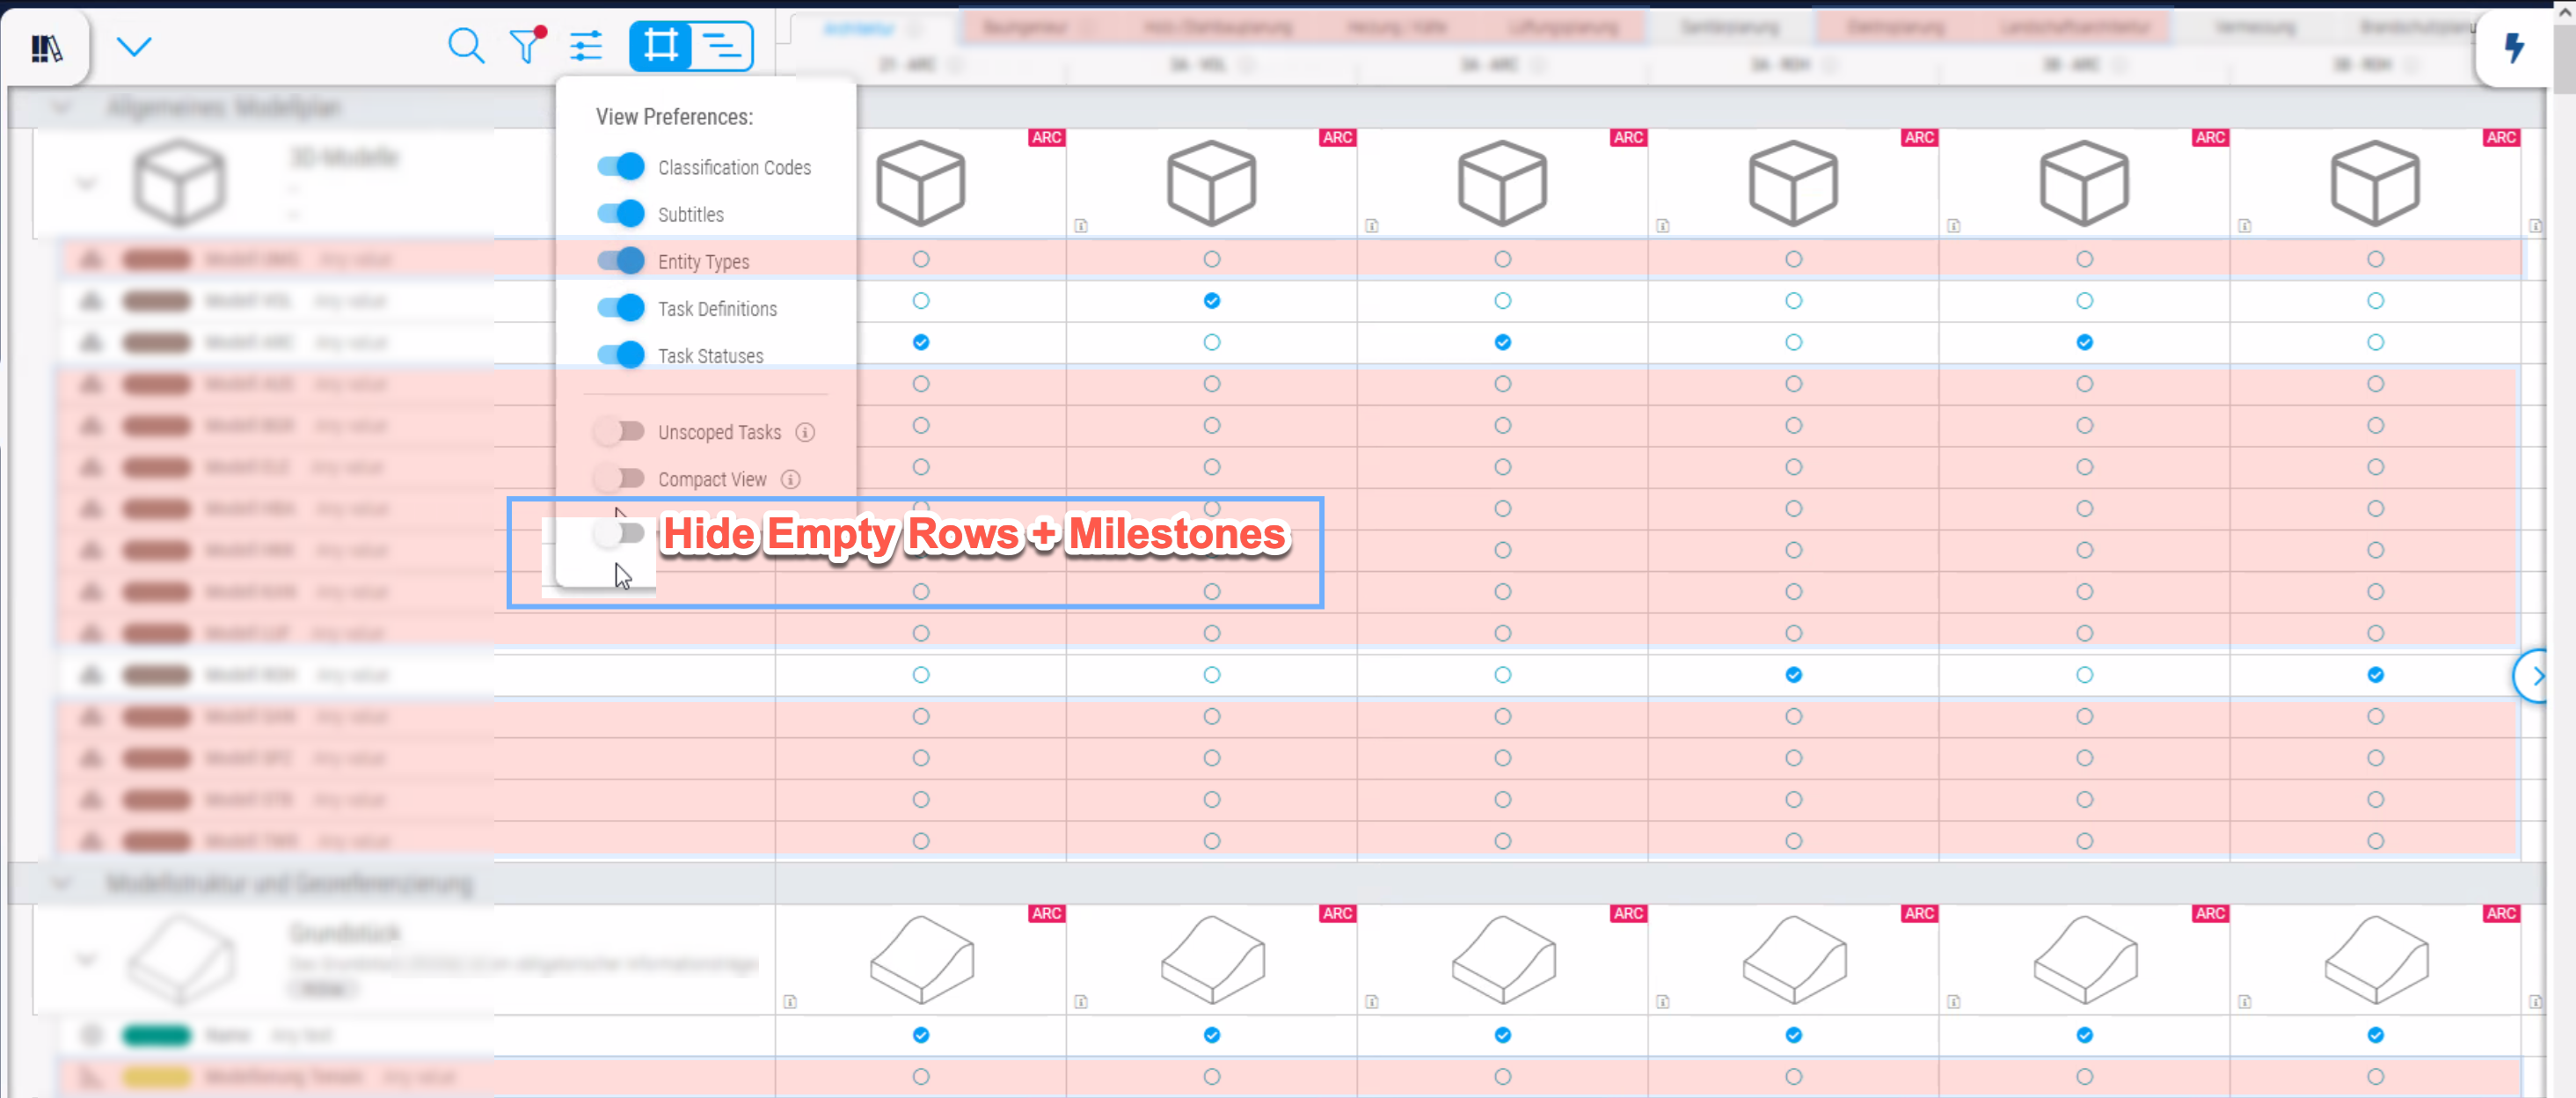
Task: Click the entity icon in the Modell VDL row
Action: click(91, 301)
